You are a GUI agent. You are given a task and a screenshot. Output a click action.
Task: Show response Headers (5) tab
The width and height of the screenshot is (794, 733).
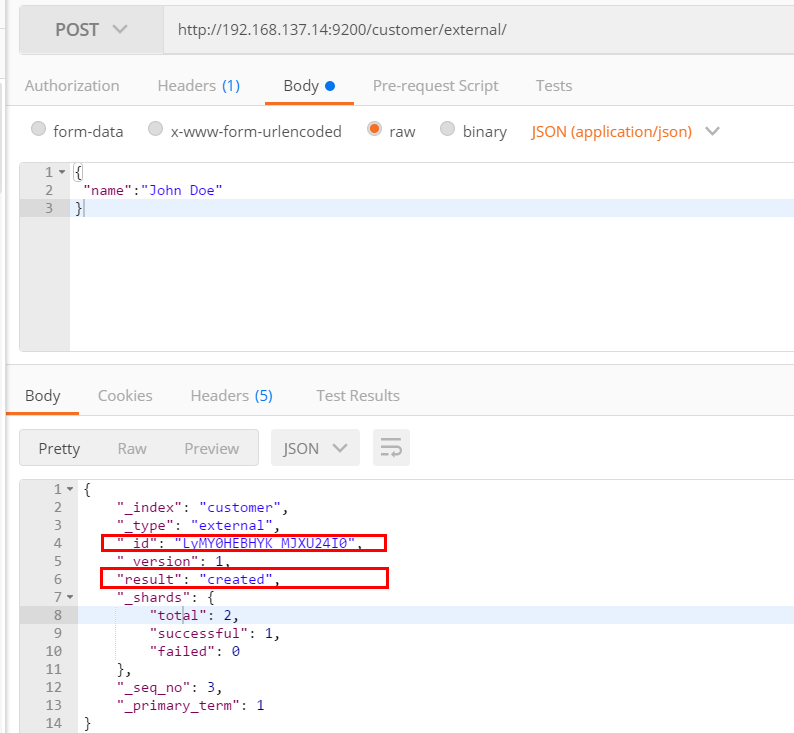[231, 396]
